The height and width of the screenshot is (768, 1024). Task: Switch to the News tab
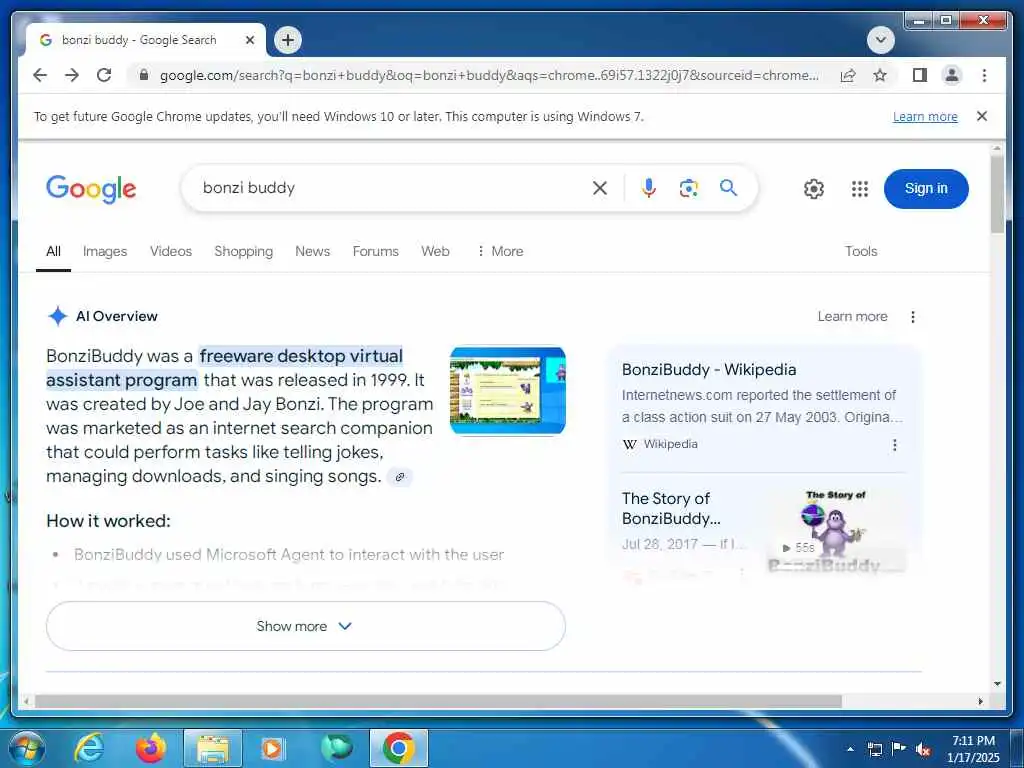tap(312, 251)
